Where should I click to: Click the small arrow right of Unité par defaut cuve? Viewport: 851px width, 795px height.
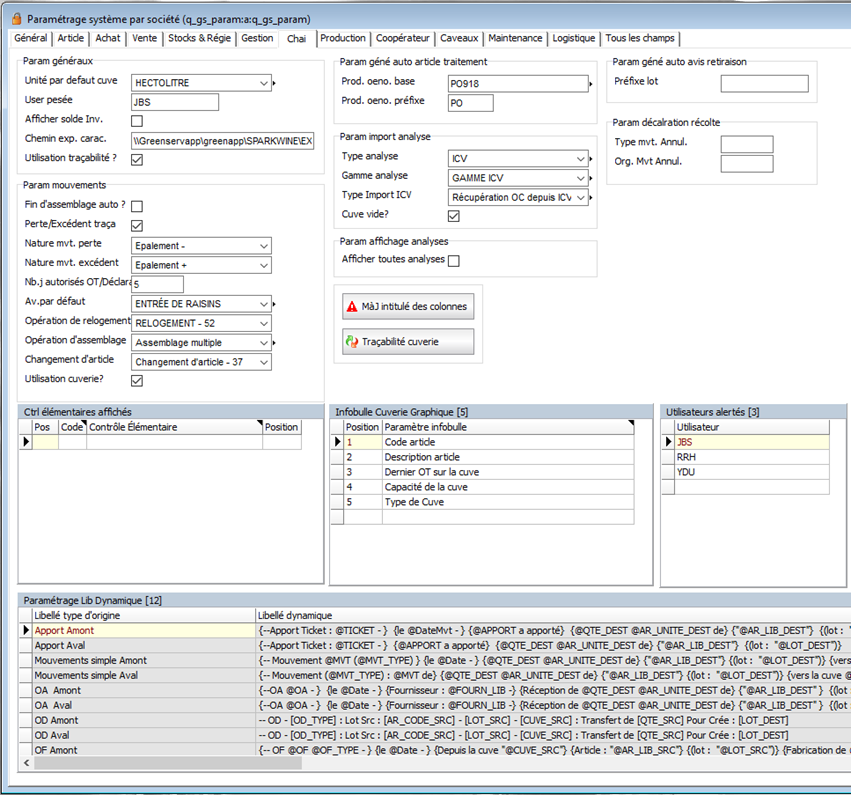[276, 83]
